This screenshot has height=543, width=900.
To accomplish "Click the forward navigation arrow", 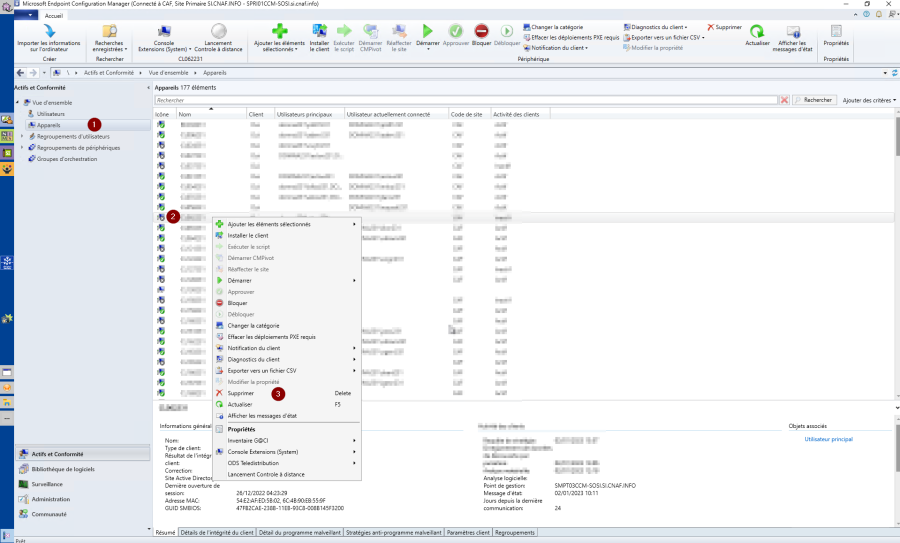I will (x=33, y=73).
